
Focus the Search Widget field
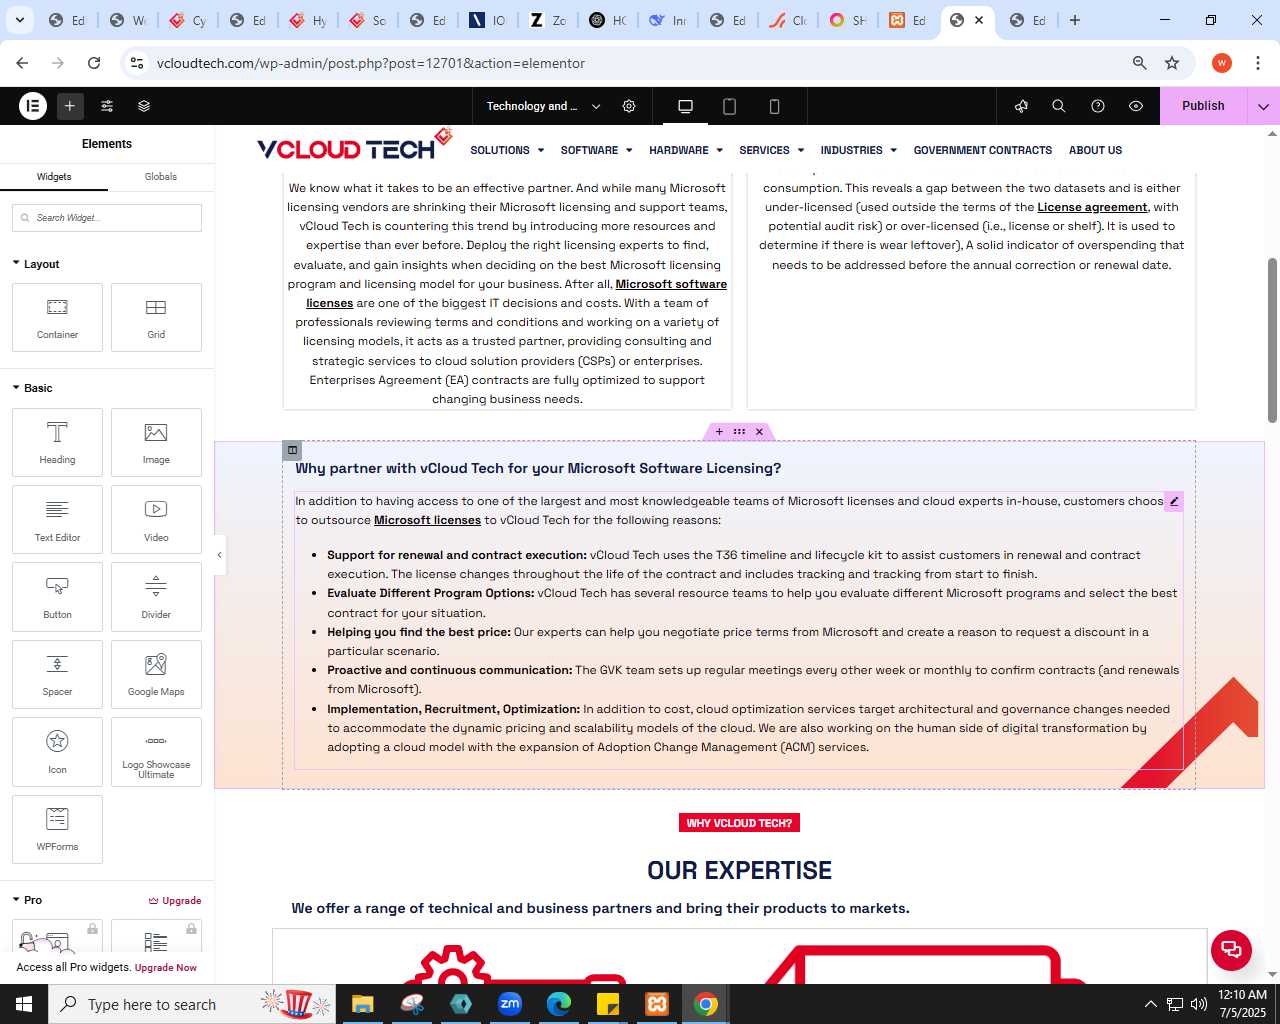[107, 218]
